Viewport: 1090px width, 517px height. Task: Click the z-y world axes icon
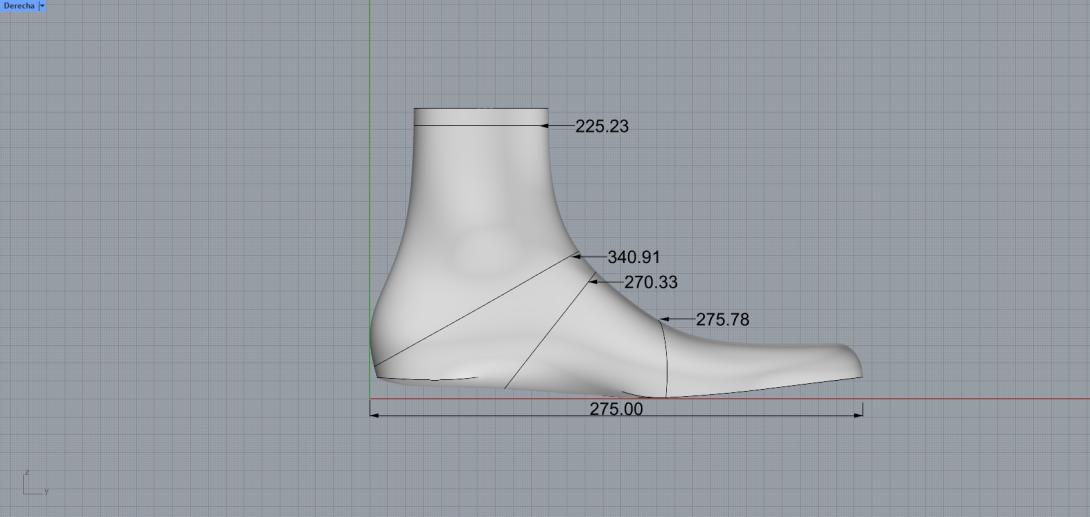tap(34, 483)
